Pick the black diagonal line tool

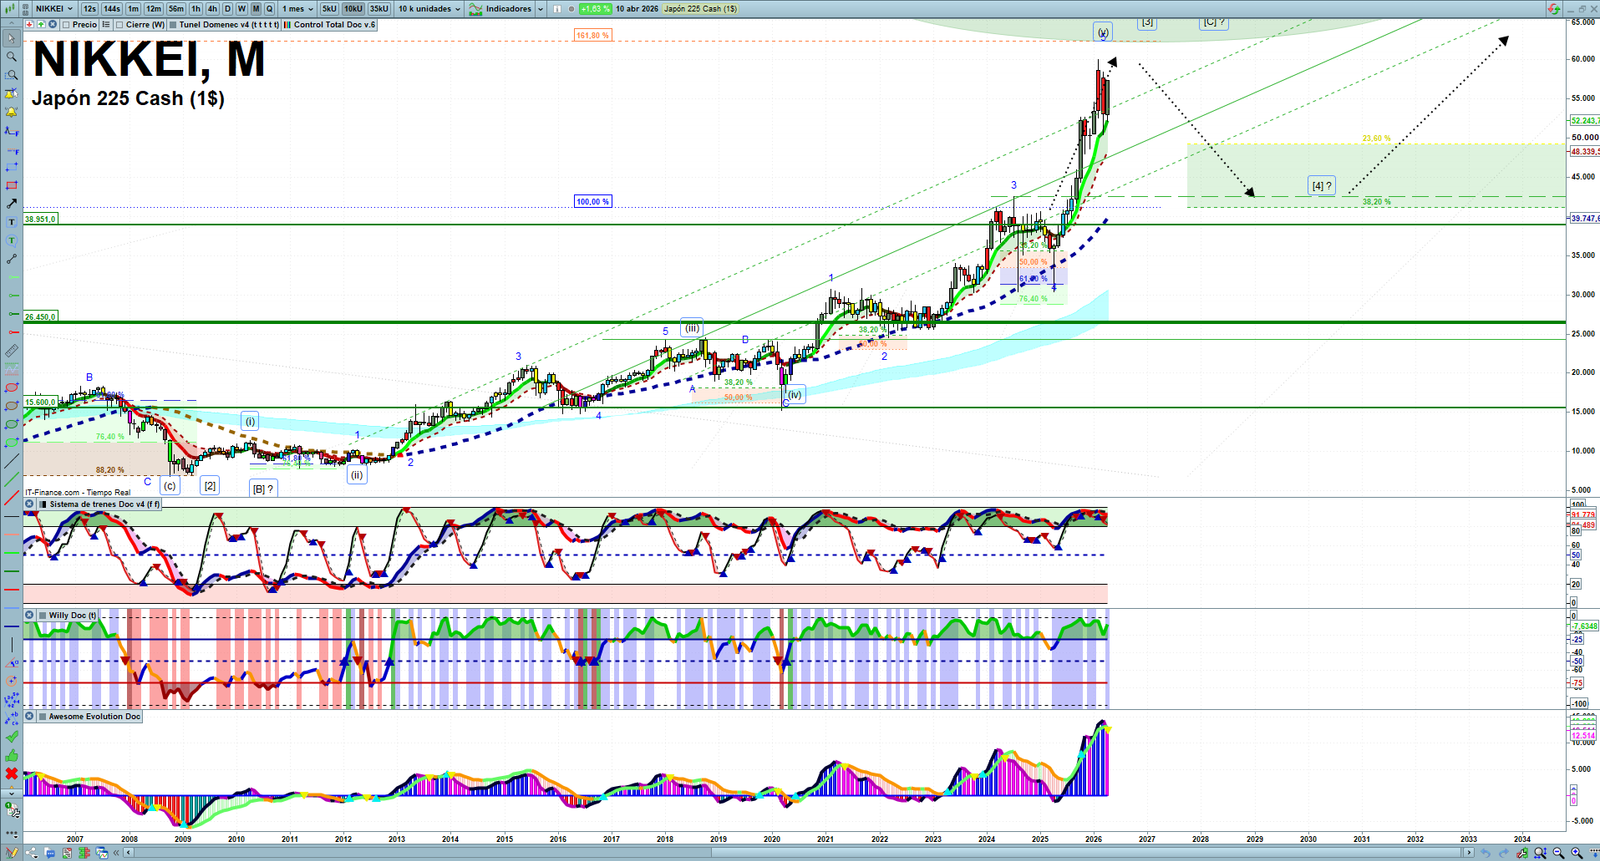(11, 461)
